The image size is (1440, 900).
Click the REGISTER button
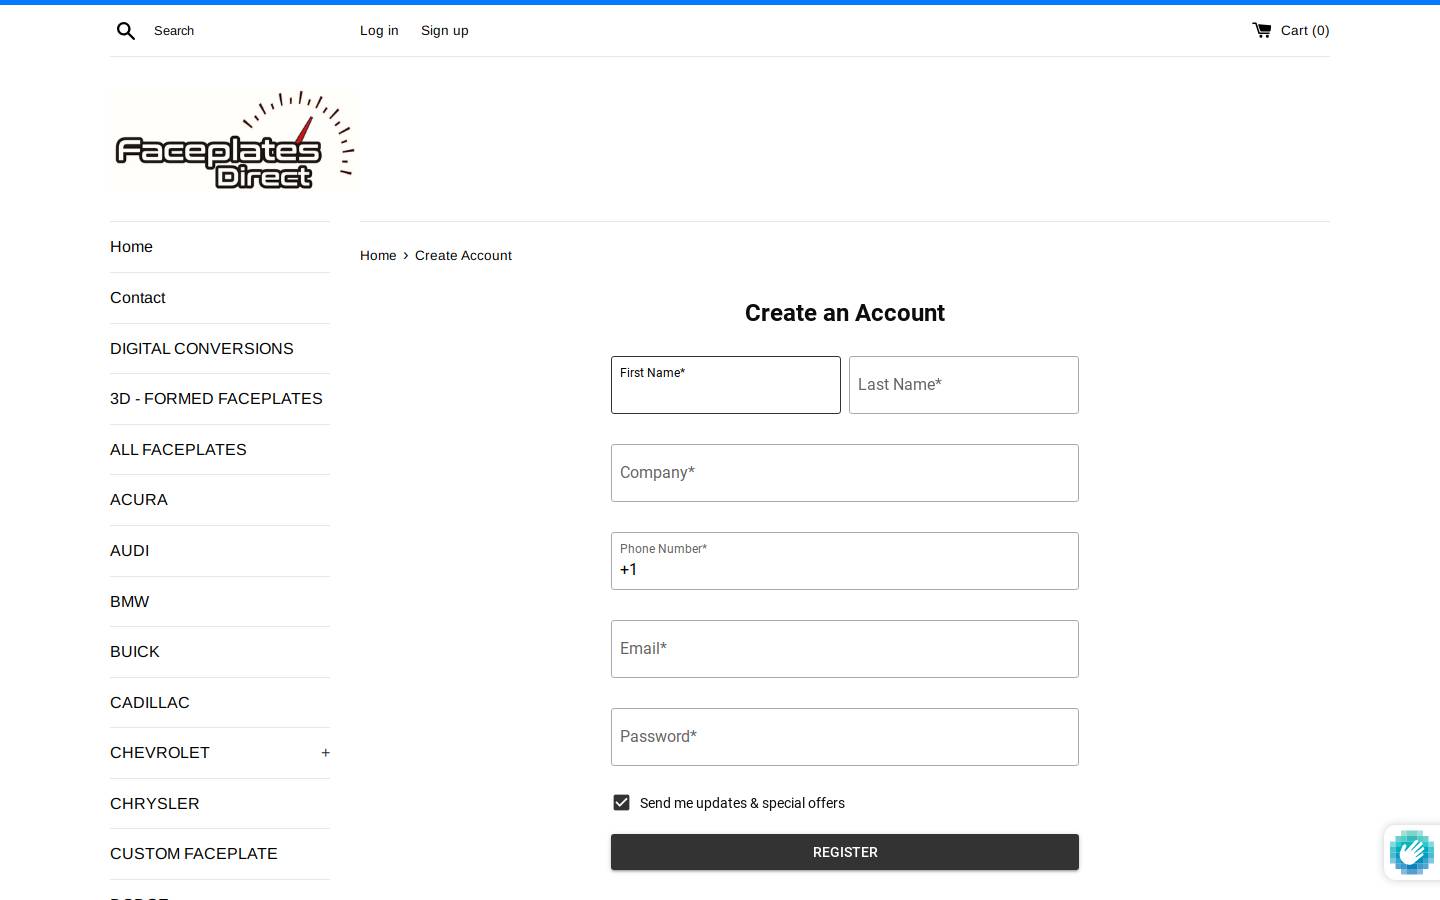click(845, 852)
